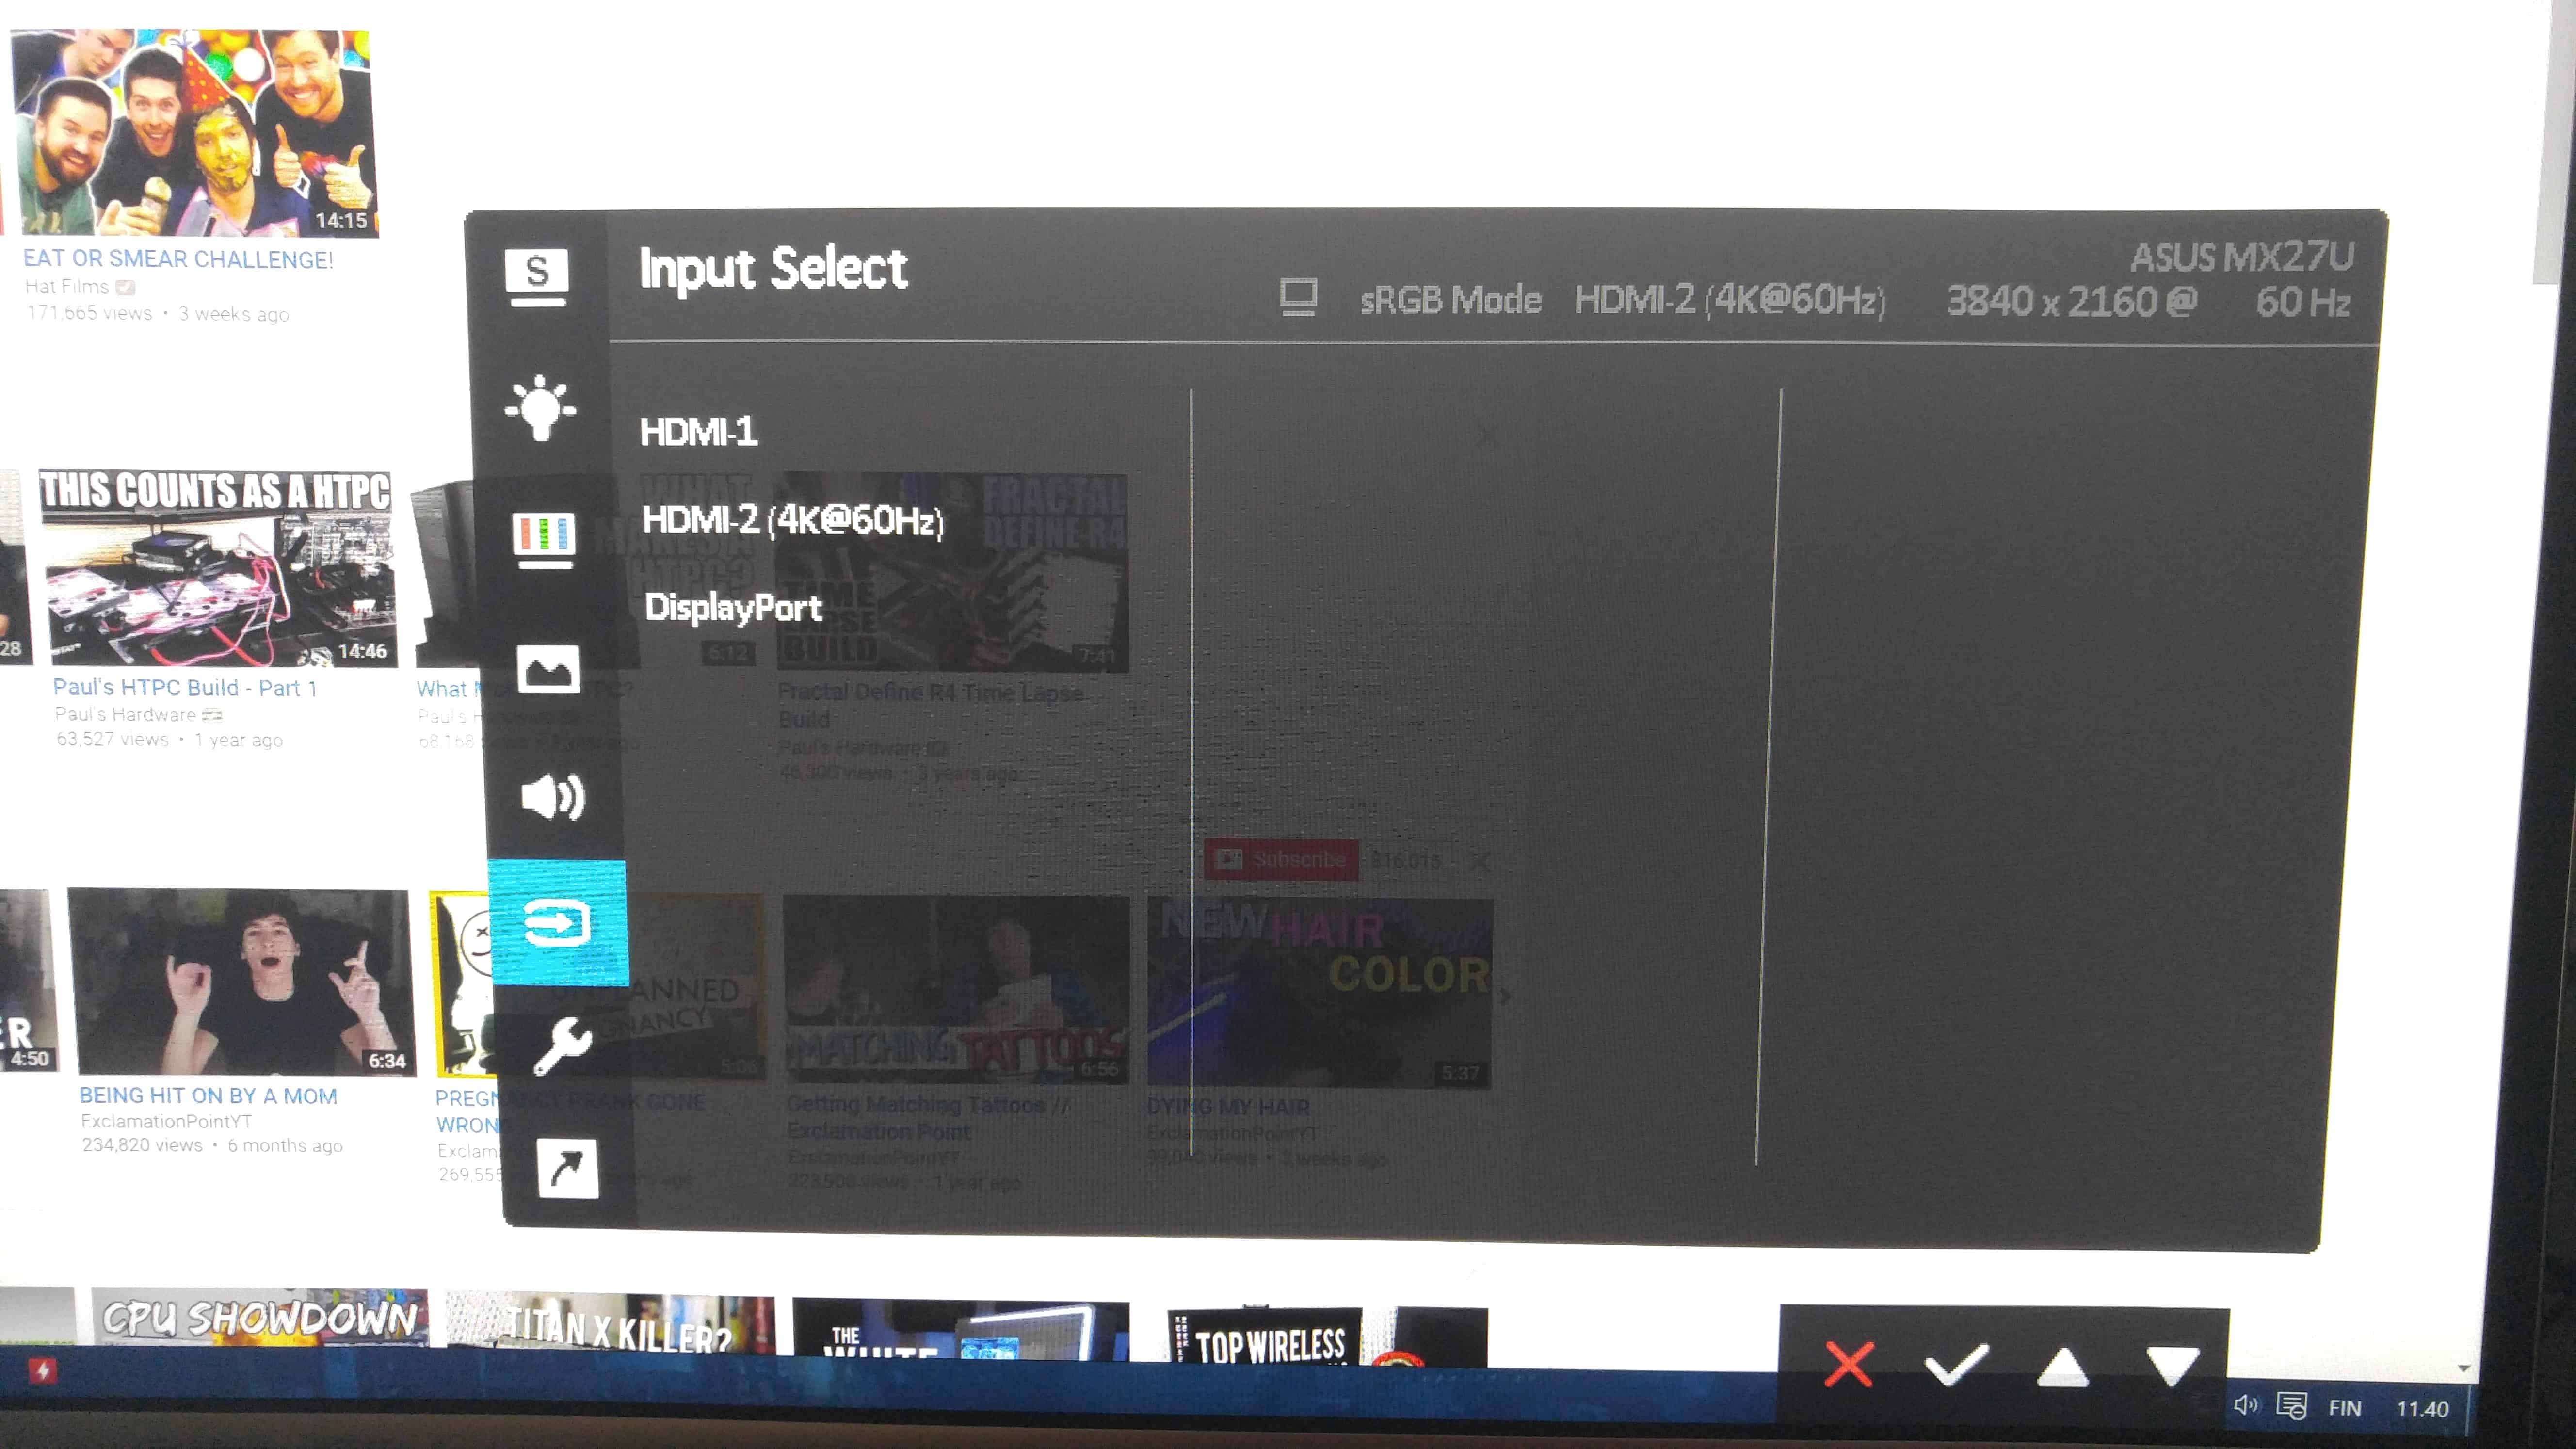Image resolution: width=2576 pixels, height=1449 pixels.
Task: Open the Shortcut arrow icon
Action: pyautogui.click(x=567, y=1168)
